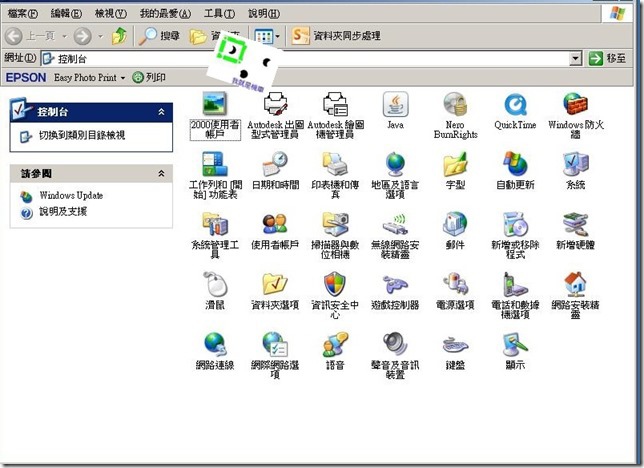Viewport: 644px width, 468px height.
Task: Open the 說明(H) menu
Action: coord(264,14)
